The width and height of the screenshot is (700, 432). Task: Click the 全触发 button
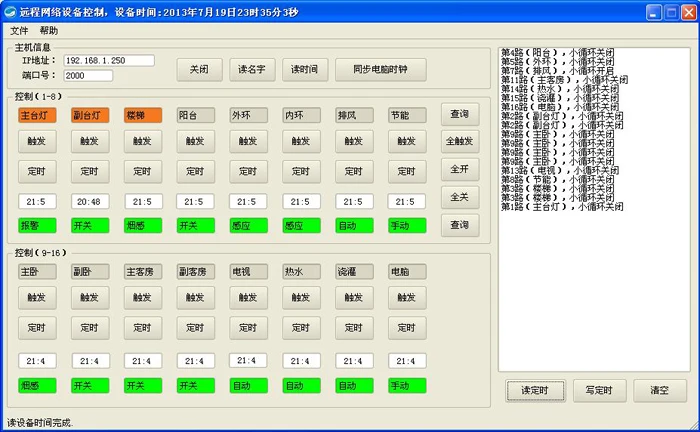(x=460, y=141)
